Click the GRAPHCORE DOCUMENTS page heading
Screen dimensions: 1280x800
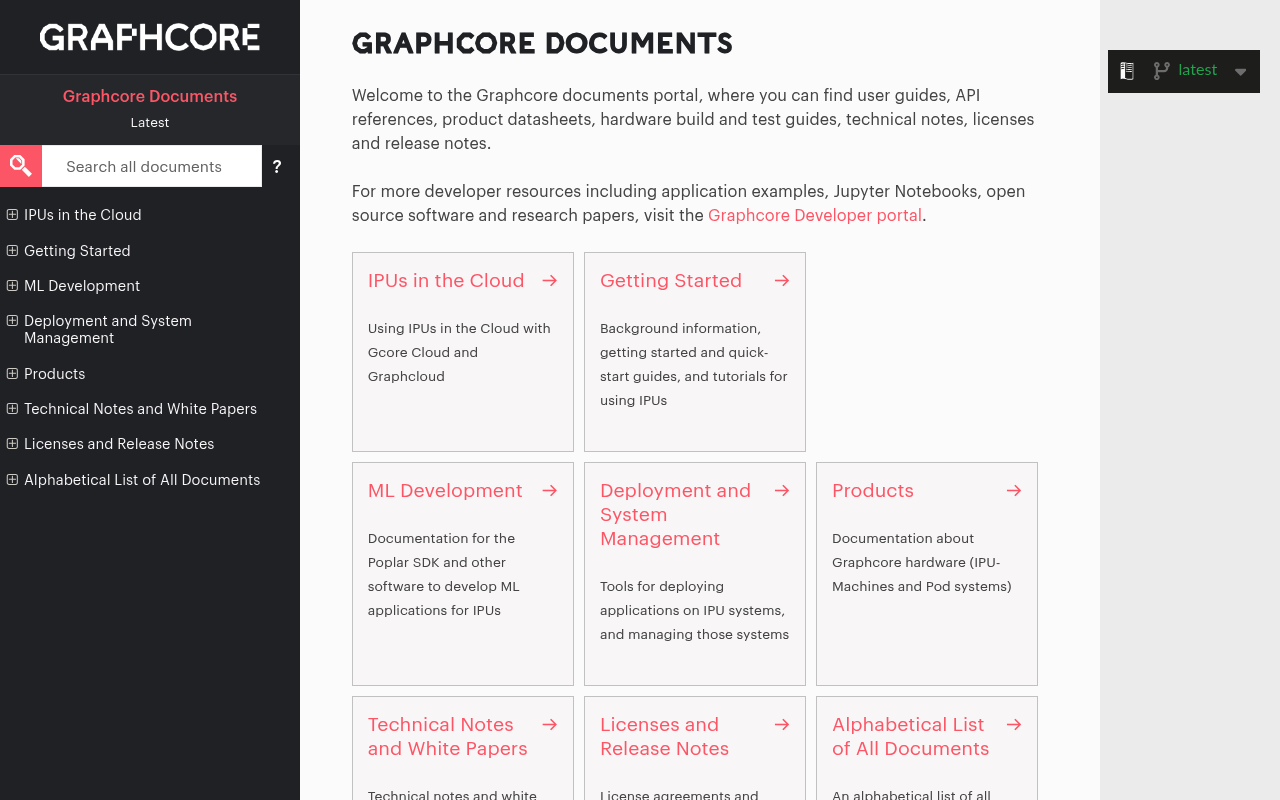pos(542,44)
